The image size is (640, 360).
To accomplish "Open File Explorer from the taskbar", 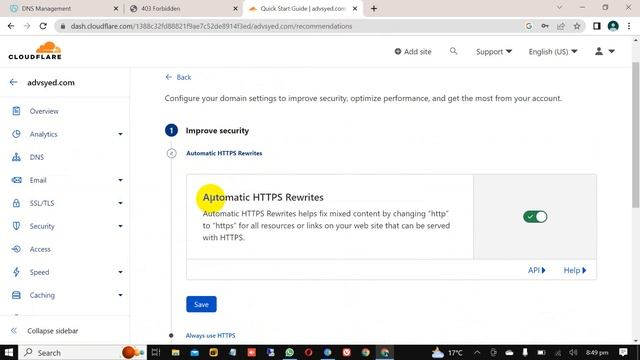I will [175, 352].
